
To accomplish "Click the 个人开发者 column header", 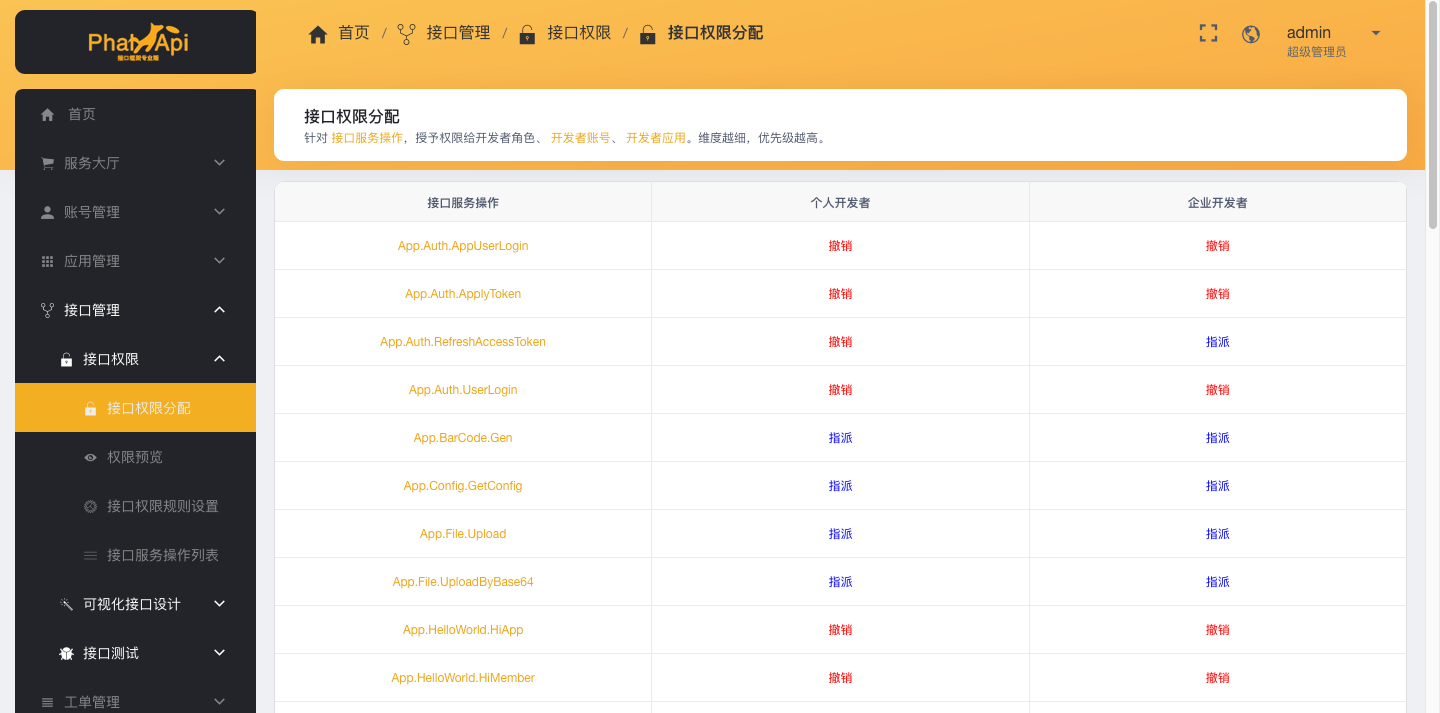I will tap(840, 203).
